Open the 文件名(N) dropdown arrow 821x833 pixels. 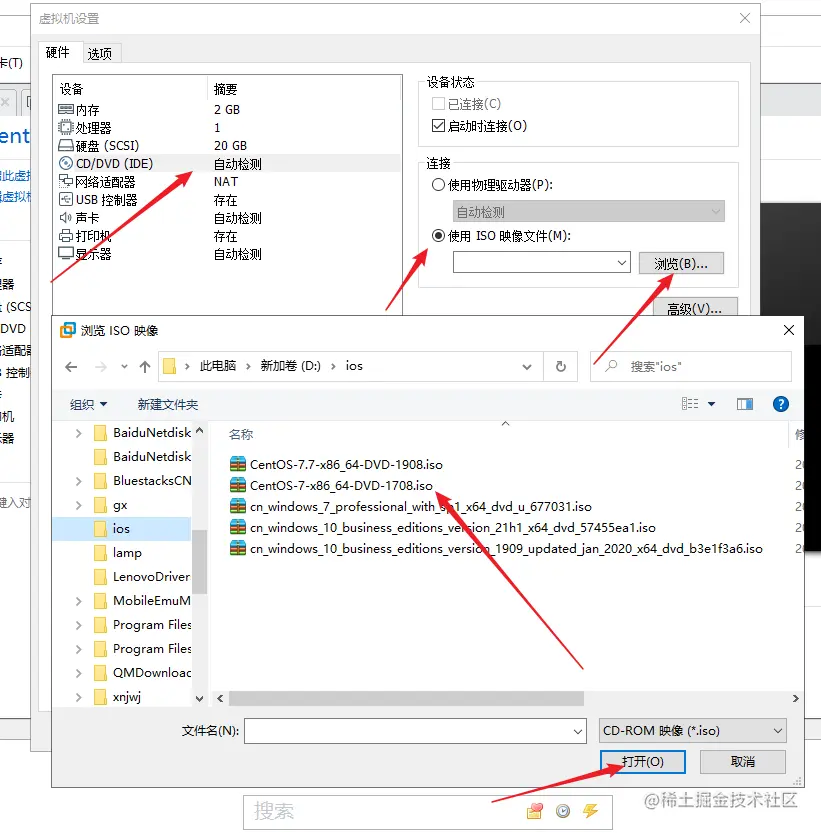coord(578,732)
